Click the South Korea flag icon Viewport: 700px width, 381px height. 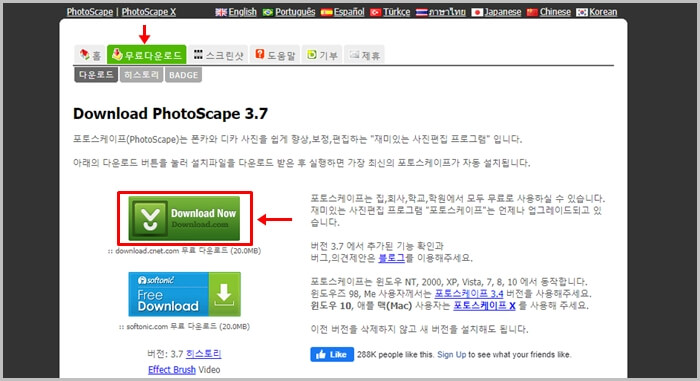coord(582,13)
